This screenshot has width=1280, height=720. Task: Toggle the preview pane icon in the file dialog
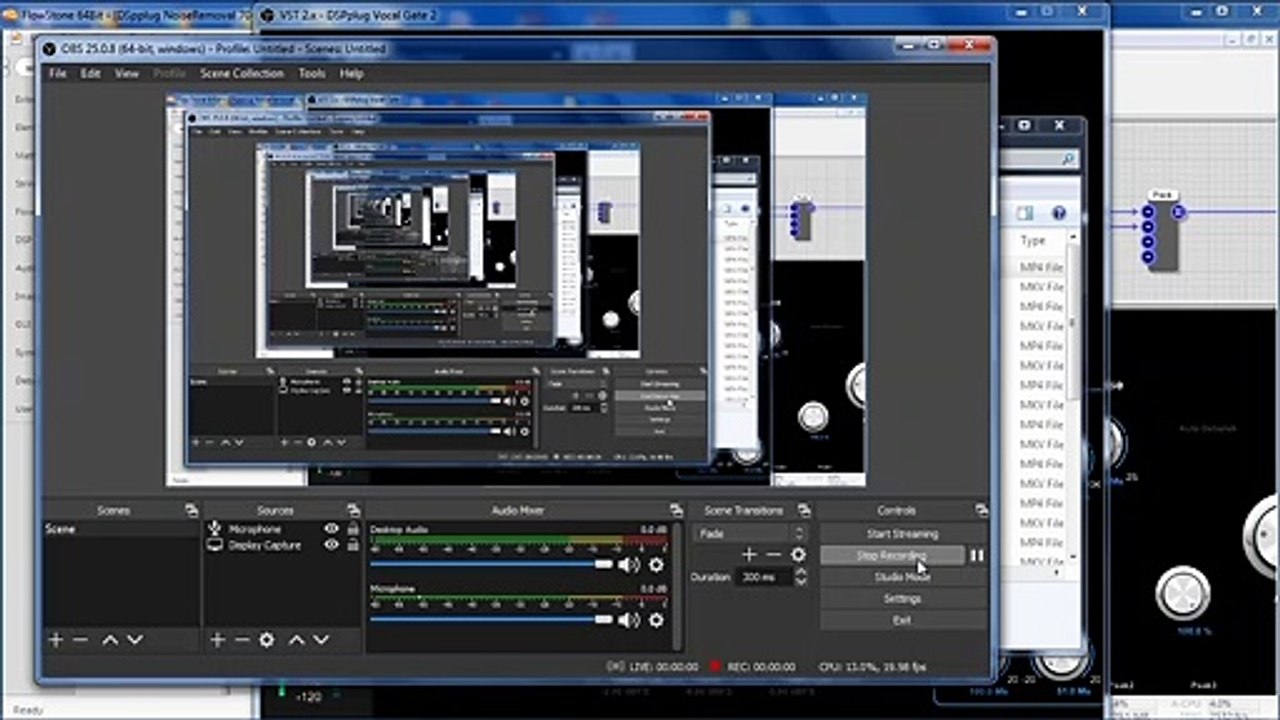(x=1024, y=213)
